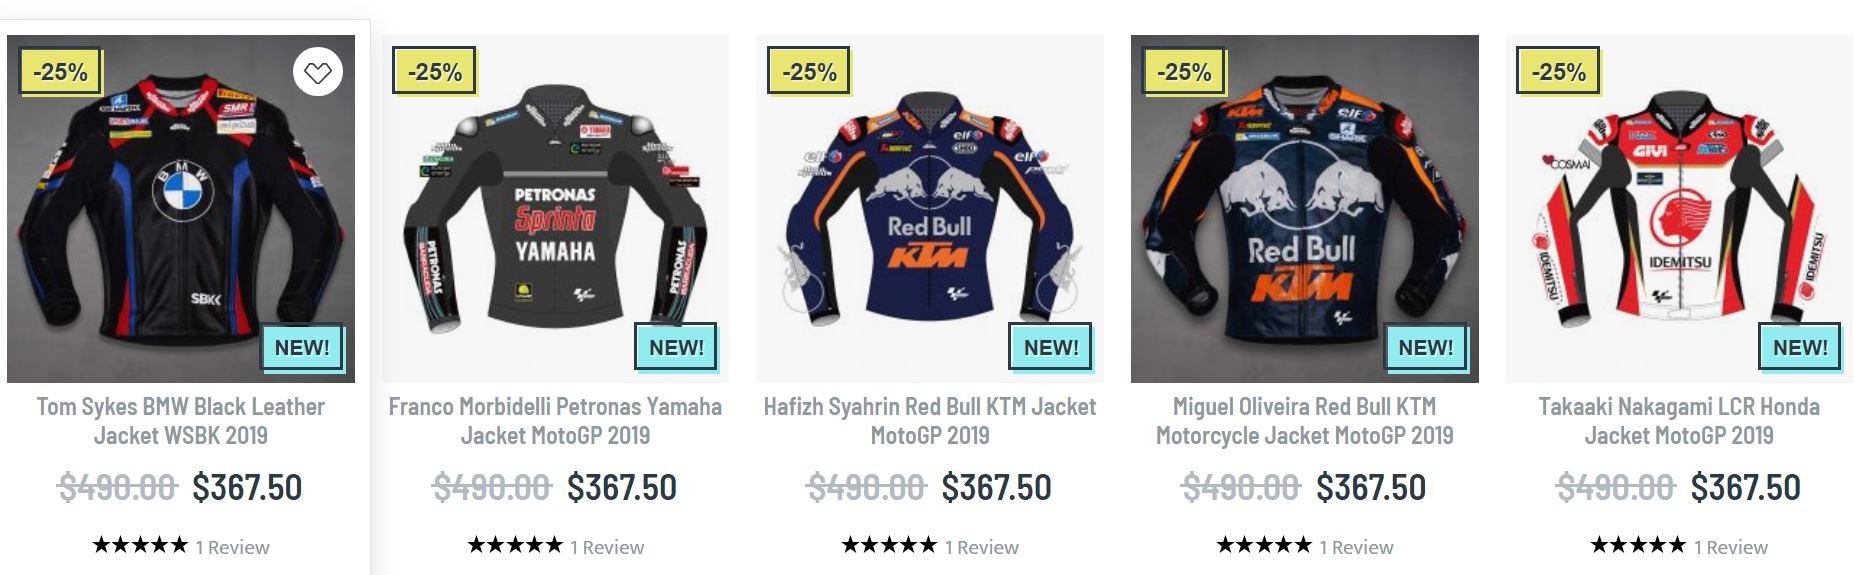The height and width of the screenshot is (575, 1855).
Task: Click the star rating under Morbidelli jacket
Action: pyautogui.click(x=515, y=545)
